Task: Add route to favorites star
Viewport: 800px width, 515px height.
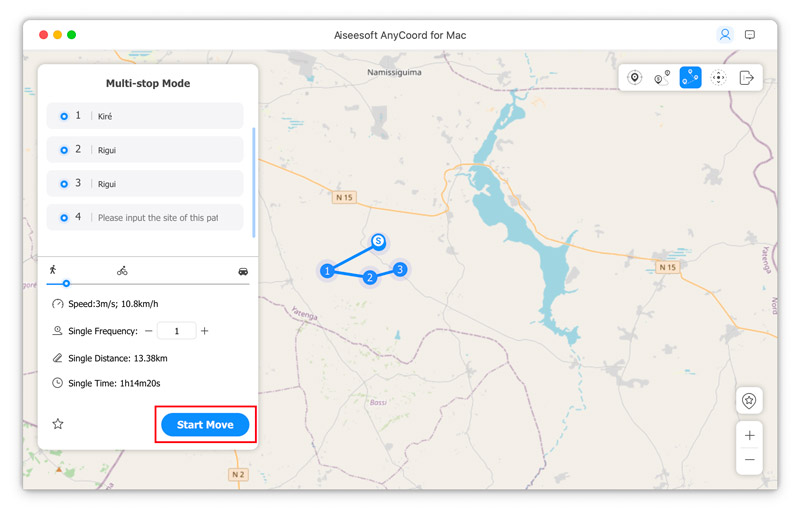Action: pos(58,424)
